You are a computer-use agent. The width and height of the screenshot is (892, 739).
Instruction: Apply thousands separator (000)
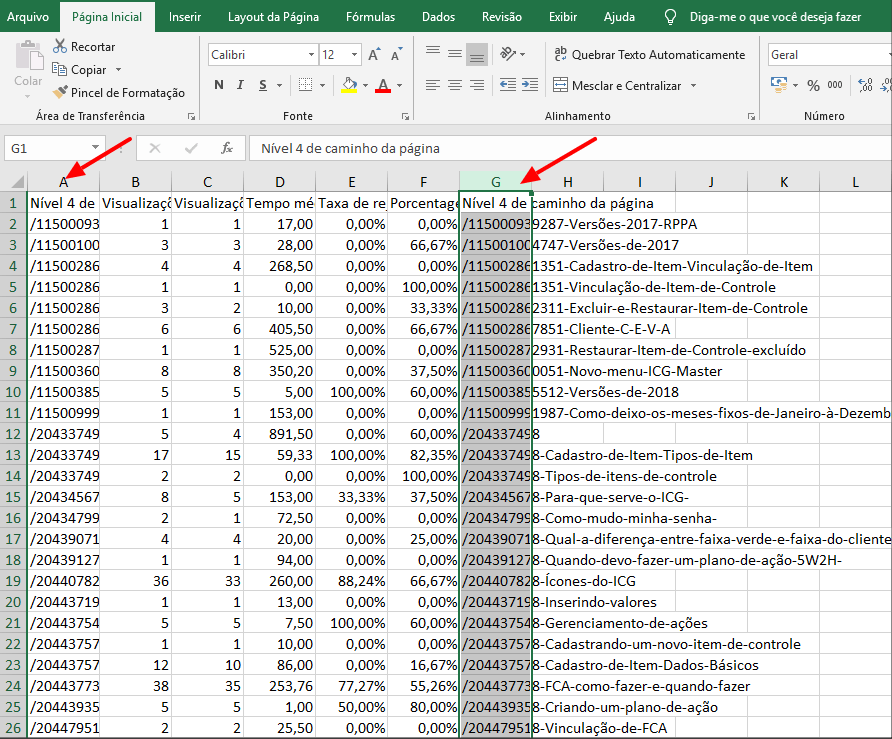click(835, 85)
